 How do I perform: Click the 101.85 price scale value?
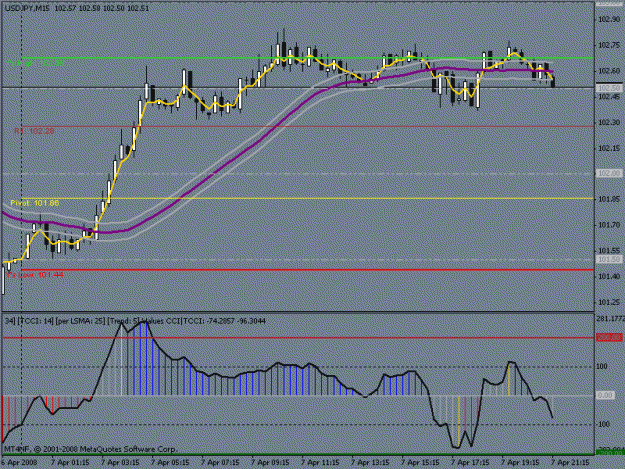point(609,199)
